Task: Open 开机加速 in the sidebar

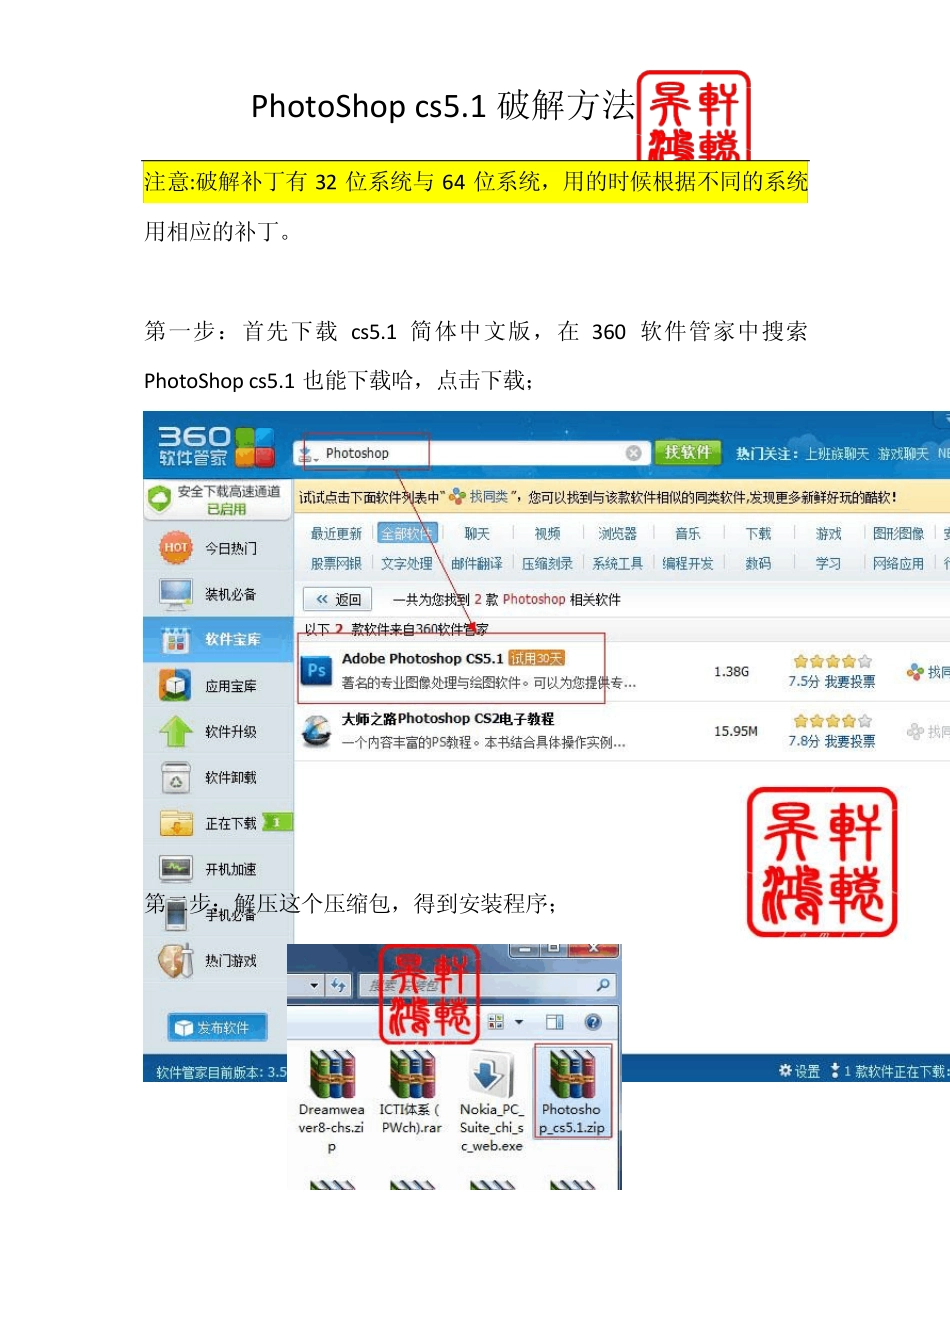Action: pyautogui.click(x=208, y=869)
